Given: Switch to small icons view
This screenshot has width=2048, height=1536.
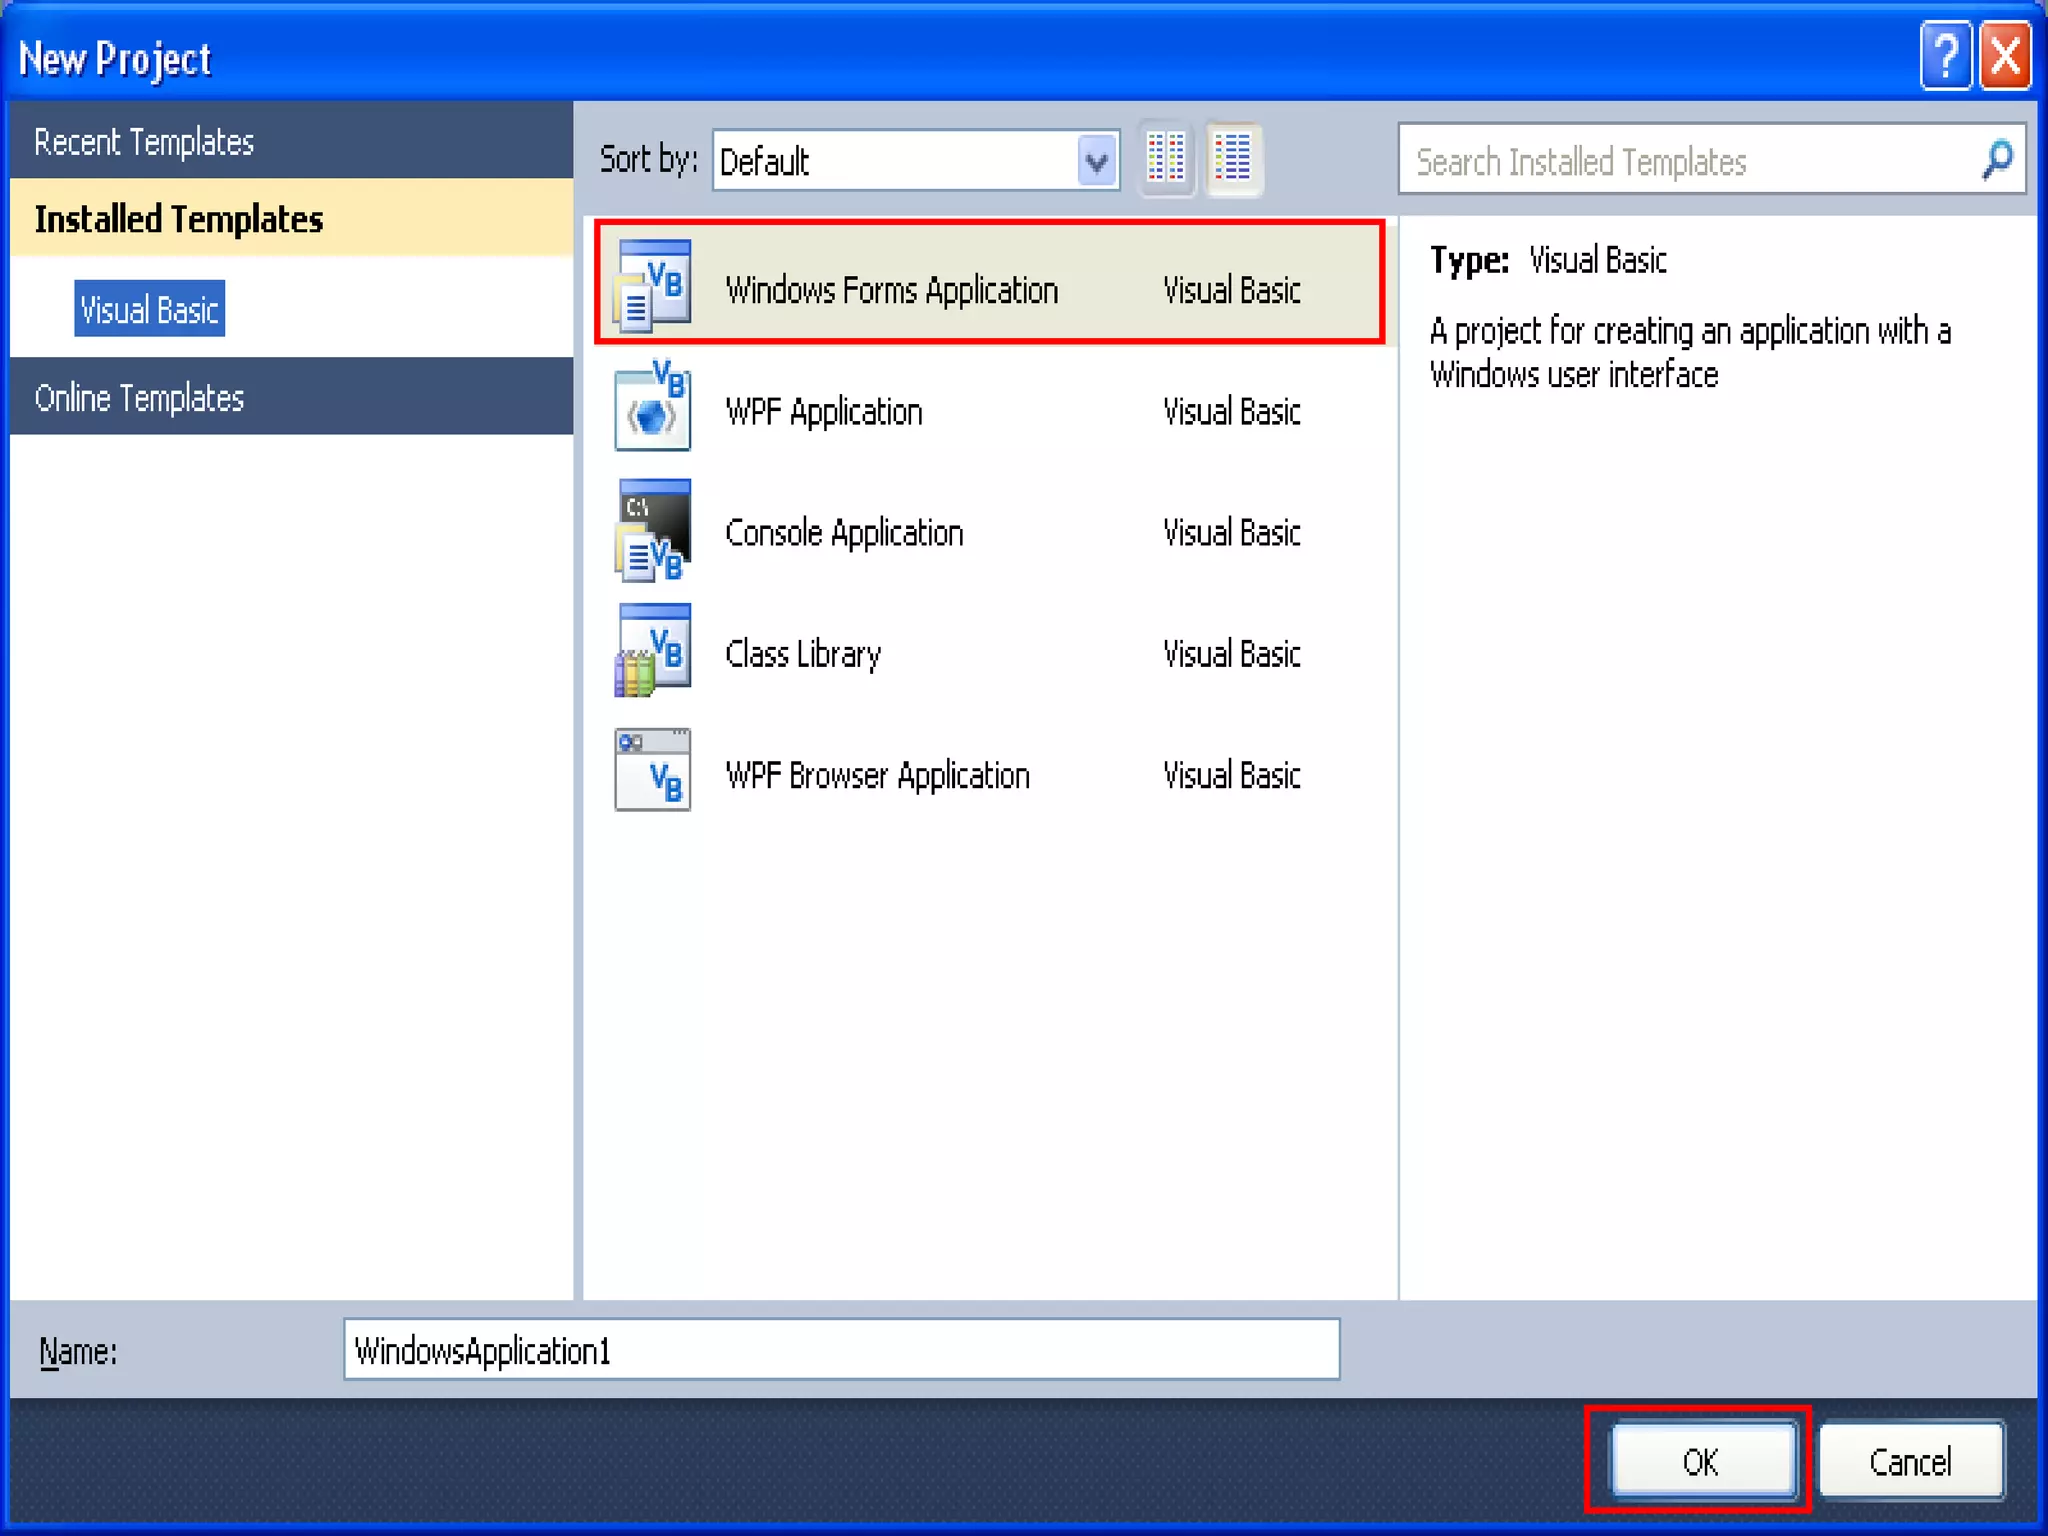Looking at the screenshot, I should (1165, 159).
